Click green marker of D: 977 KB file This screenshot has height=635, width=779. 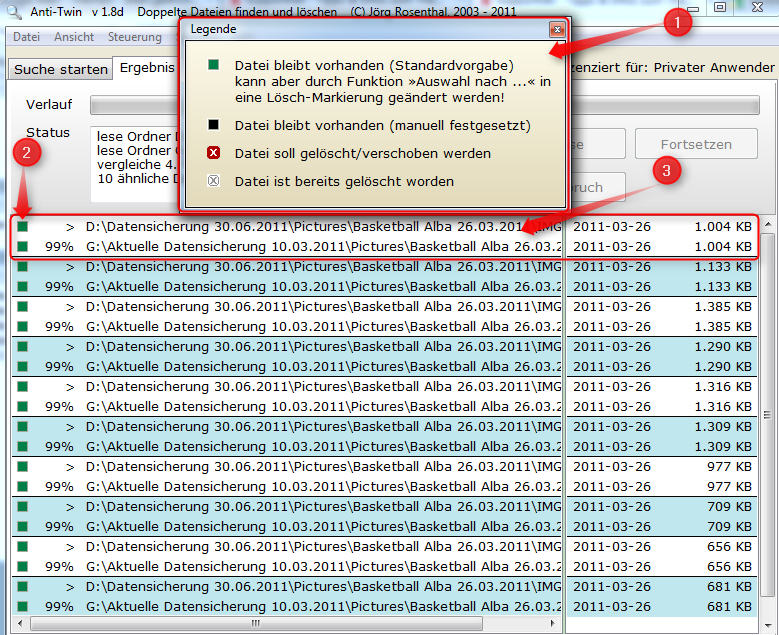click(22, 467)
